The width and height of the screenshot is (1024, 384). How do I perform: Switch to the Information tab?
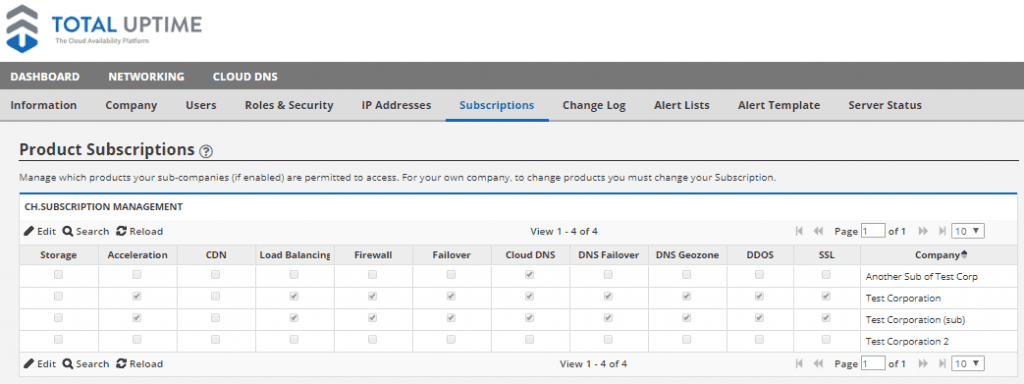coord(44,105)
